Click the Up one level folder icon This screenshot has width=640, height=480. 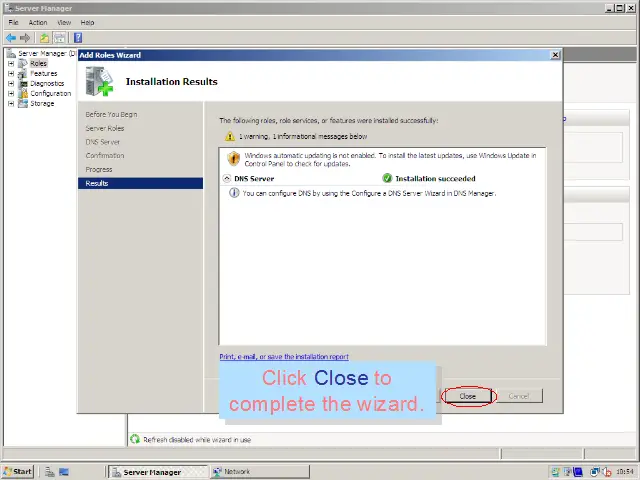click(x=44, y=38)
